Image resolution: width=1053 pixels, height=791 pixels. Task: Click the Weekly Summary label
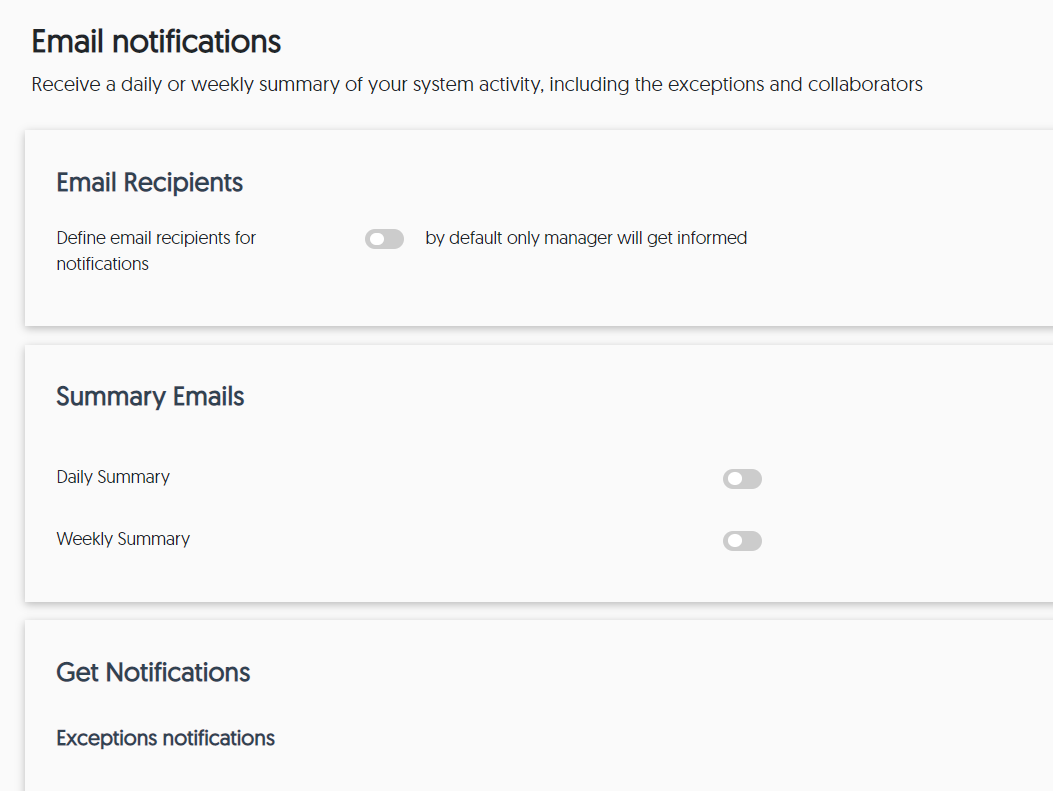[123, 539]
